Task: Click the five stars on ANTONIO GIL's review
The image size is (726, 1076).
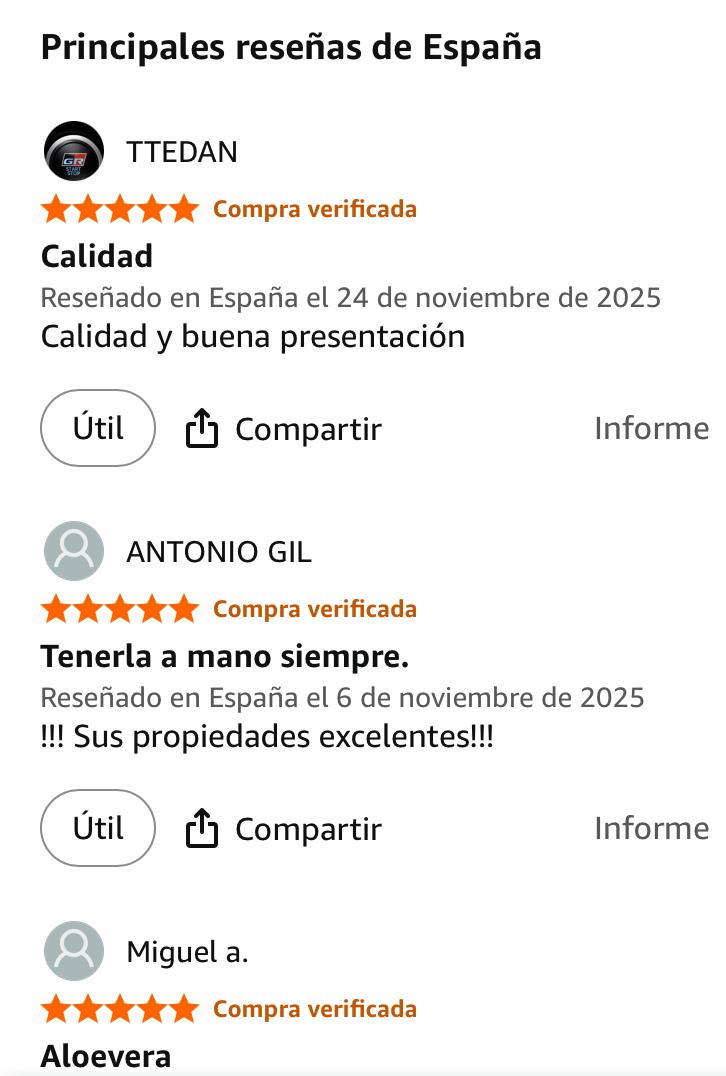Action: tap(120, 609)
